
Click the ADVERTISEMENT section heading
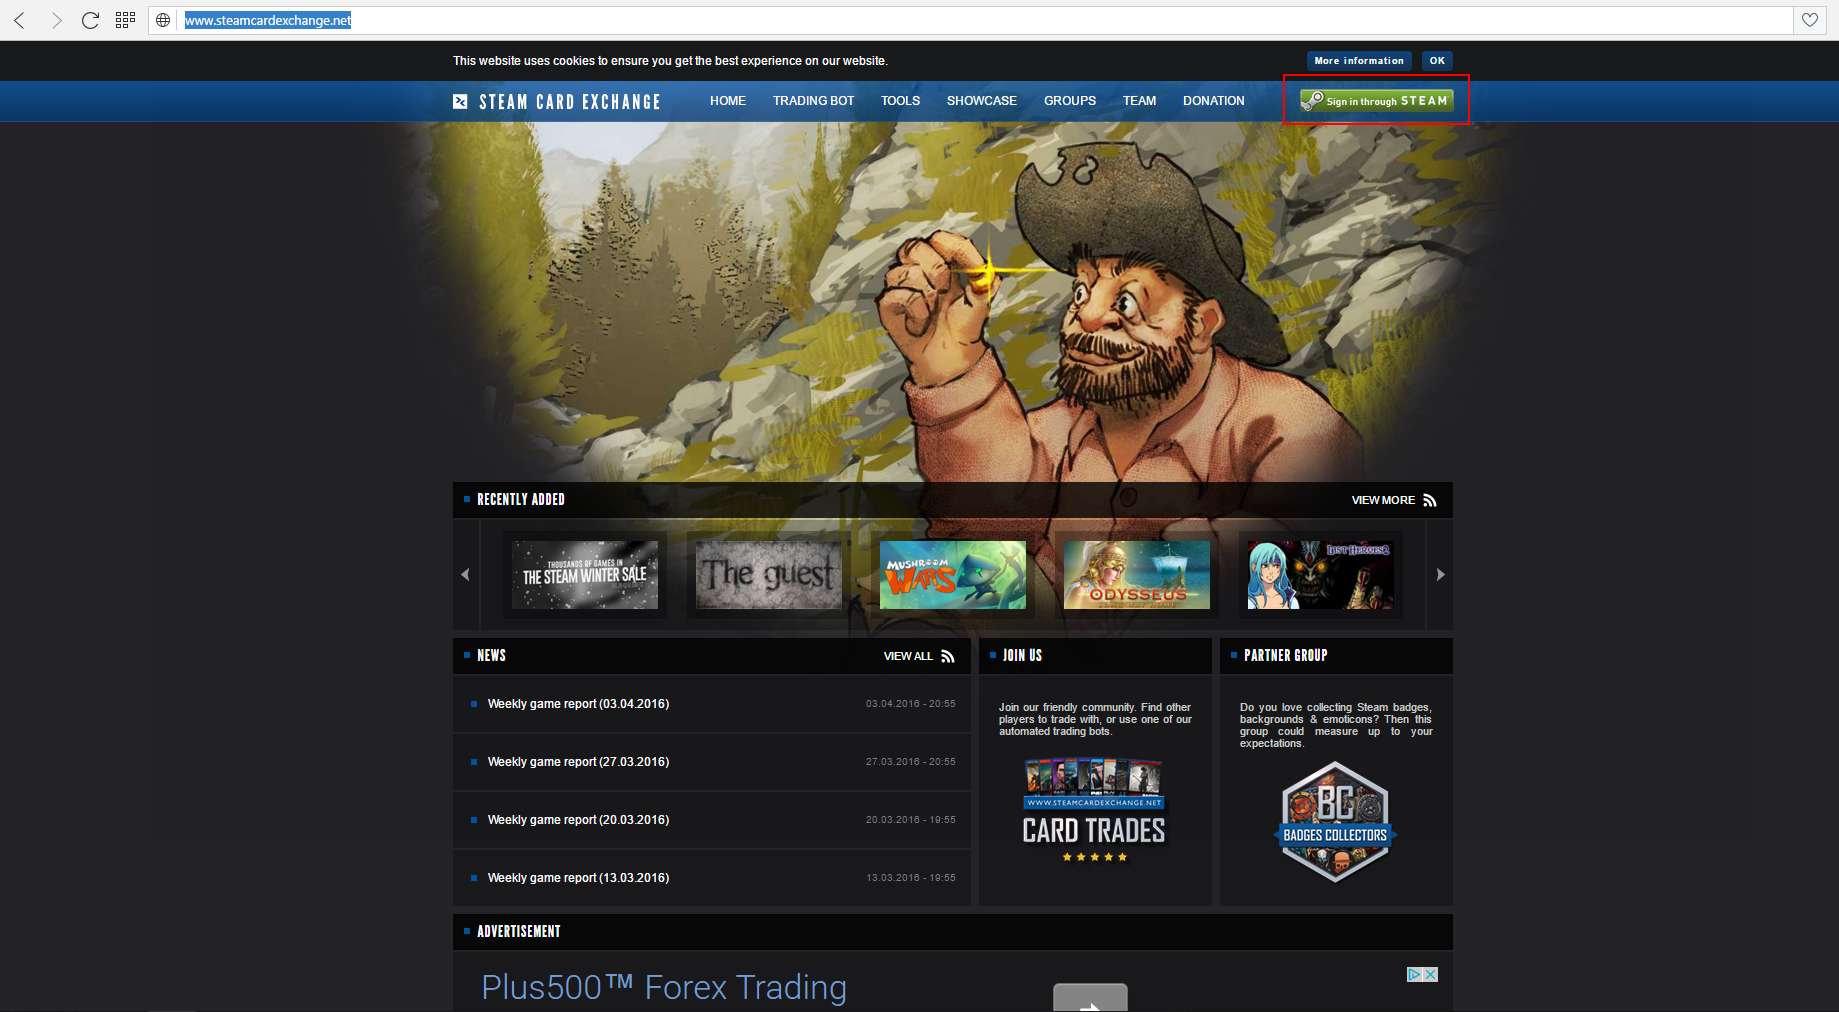point(519,932)
